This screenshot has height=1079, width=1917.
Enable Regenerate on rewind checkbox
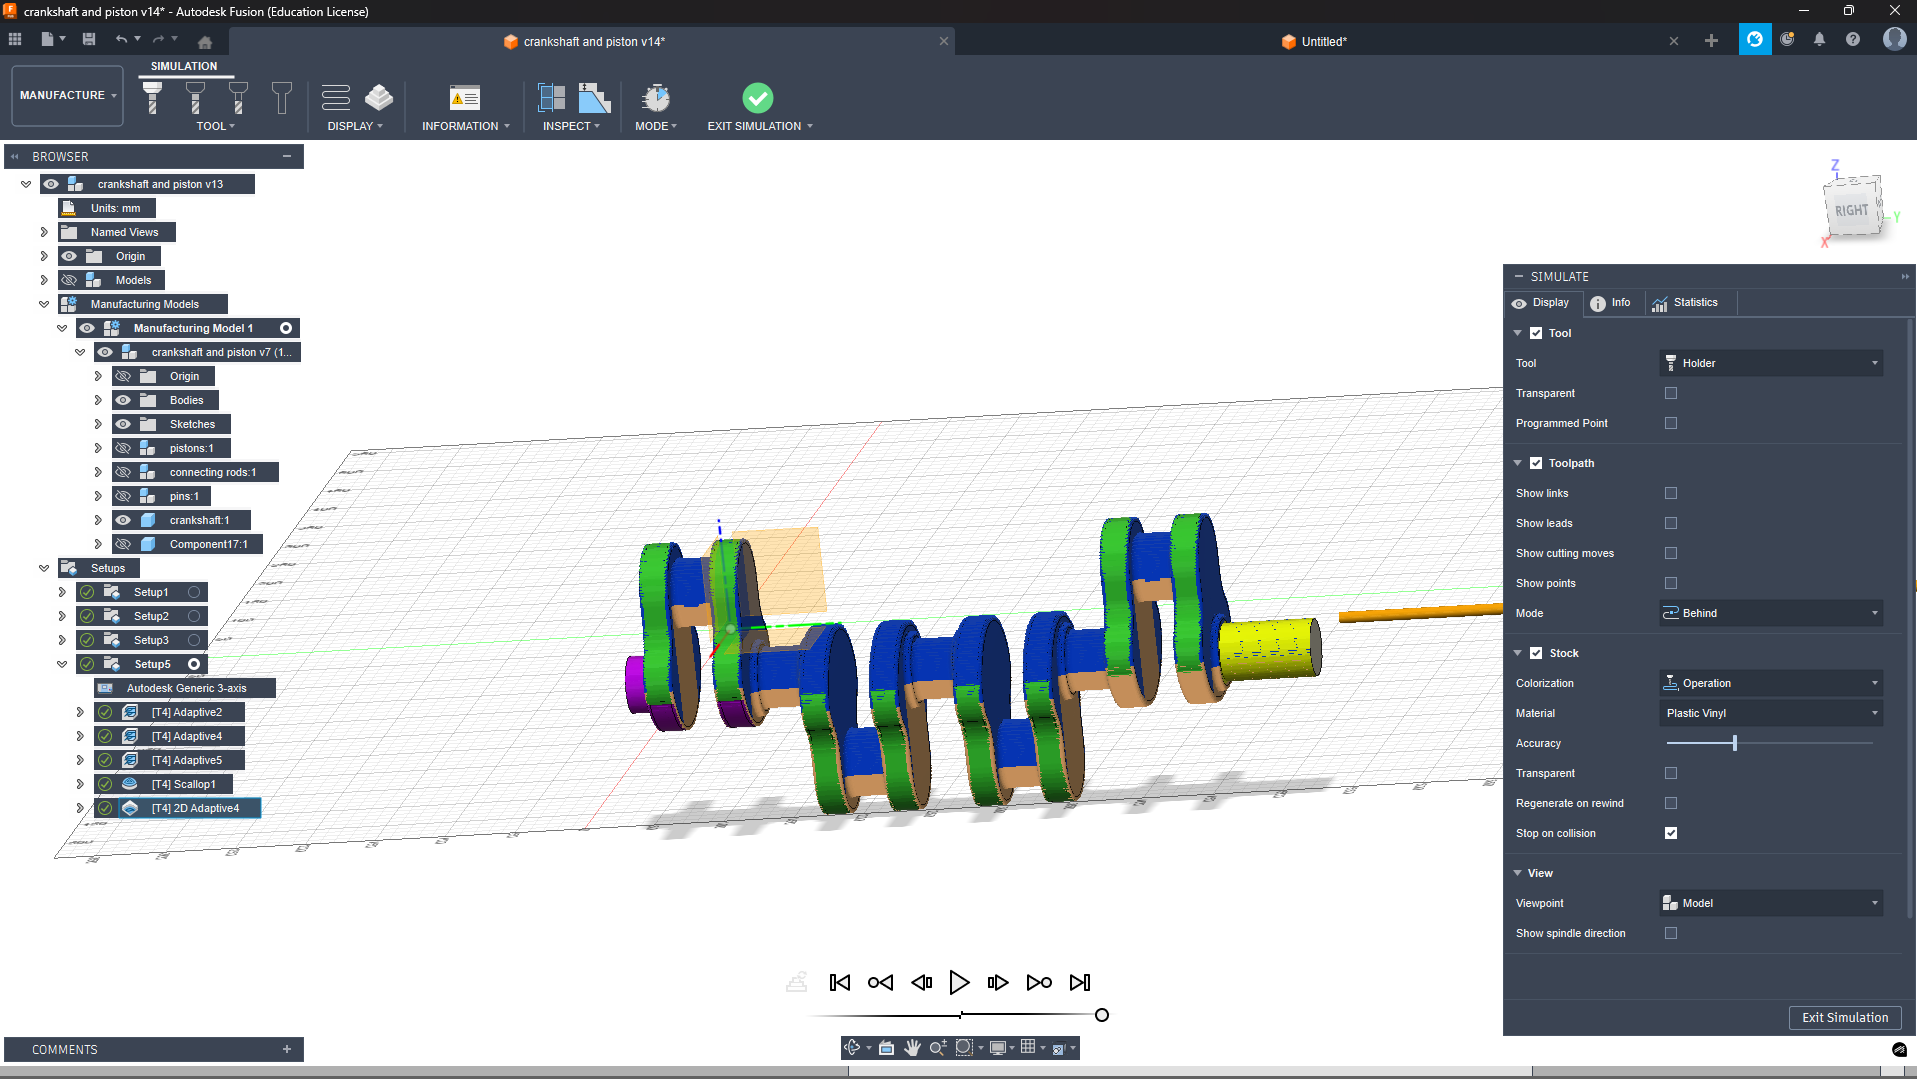click(1671, 803)
